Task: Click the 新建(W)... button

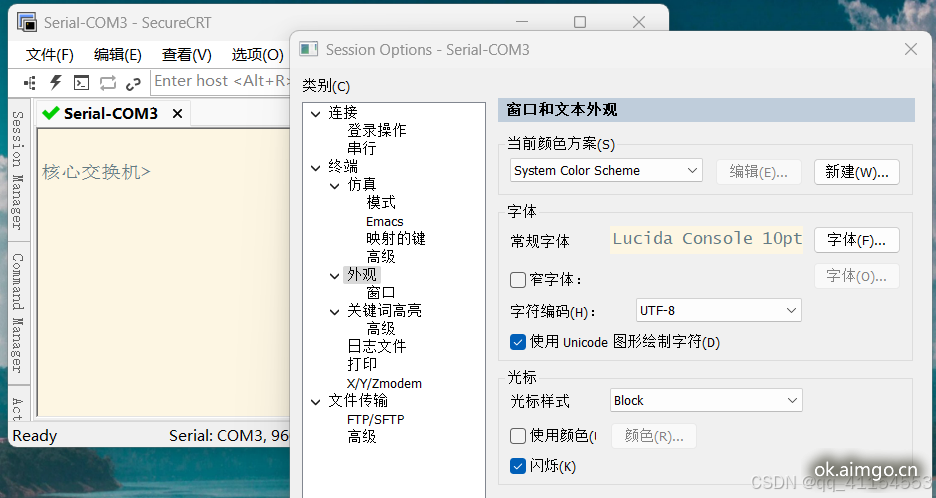Action: pyautogui.click(x=856, y=172)
